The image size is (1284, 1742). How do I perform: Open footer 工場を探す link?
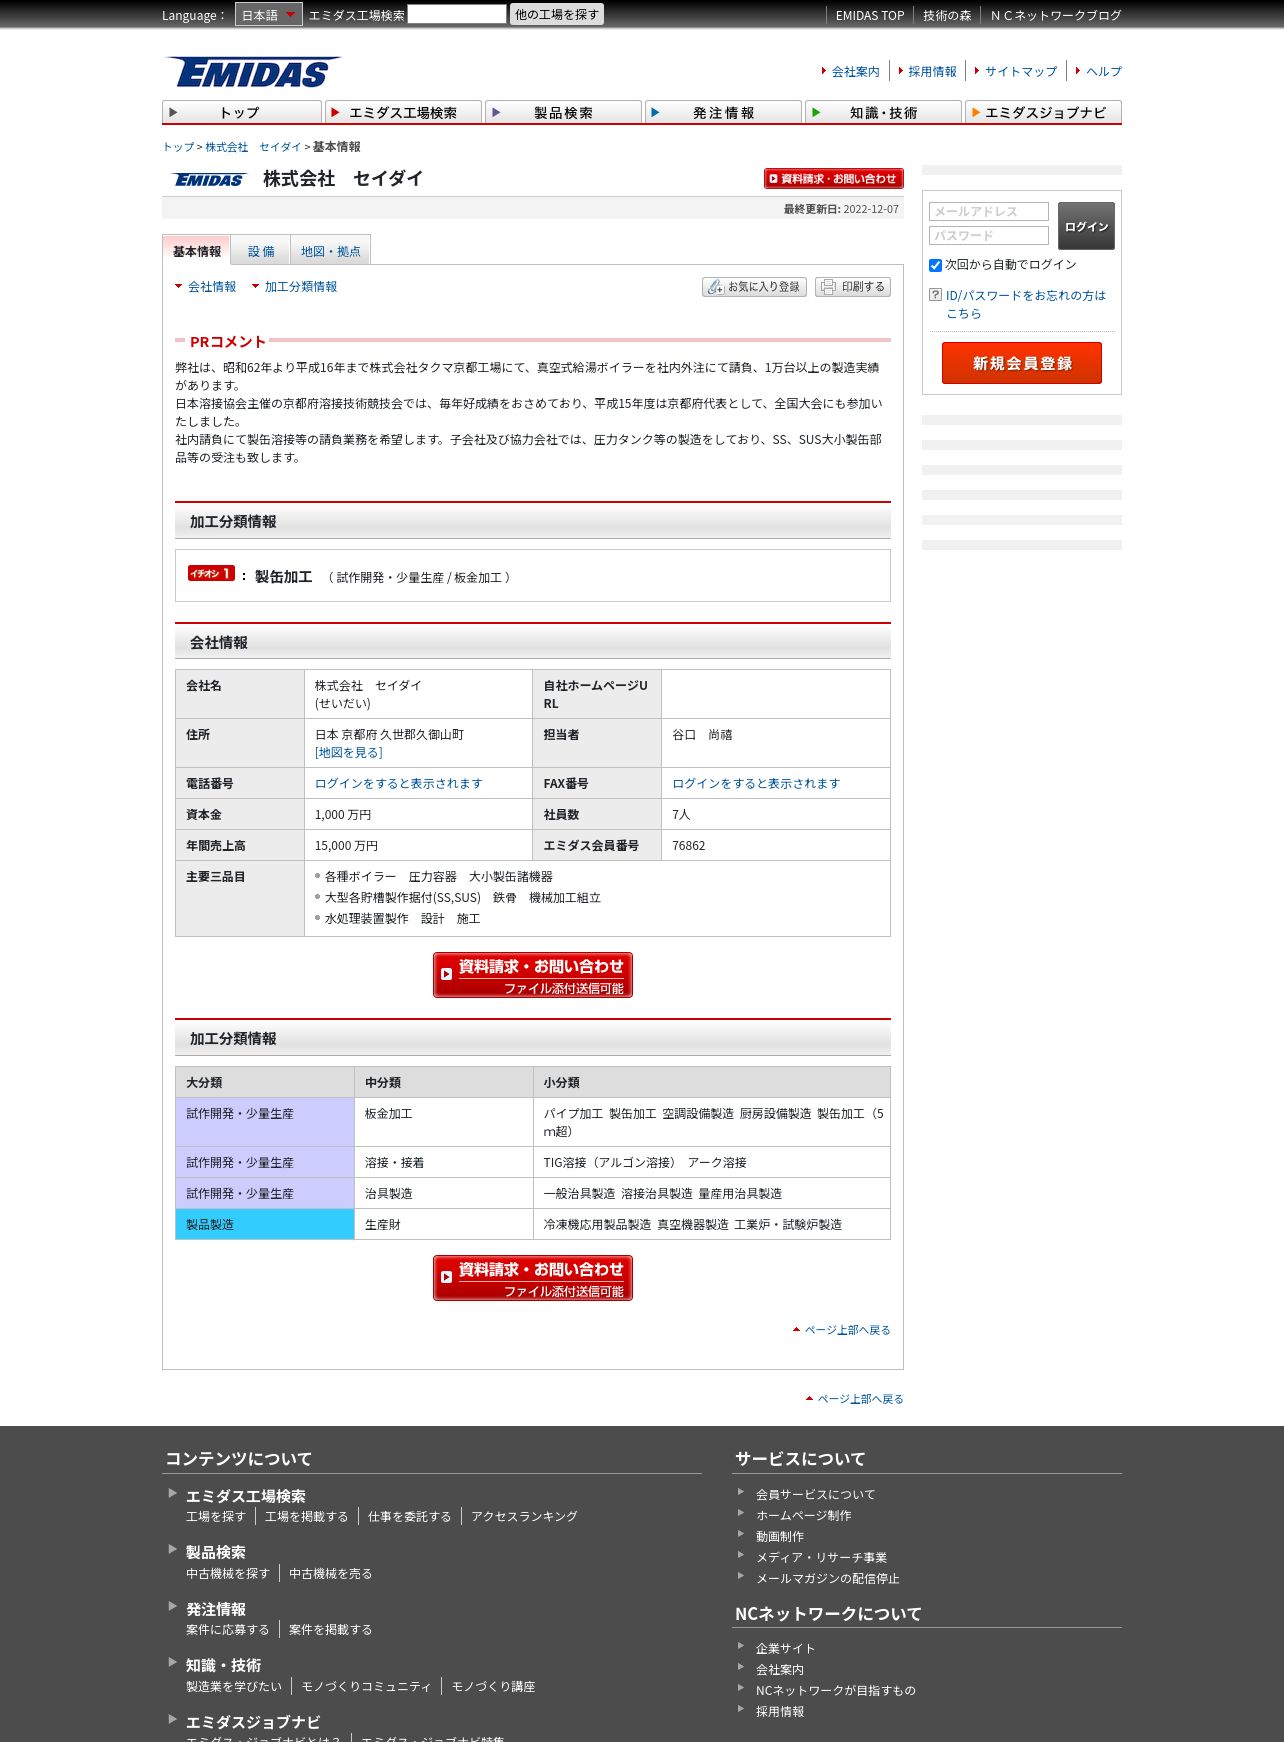(215, 1517)
